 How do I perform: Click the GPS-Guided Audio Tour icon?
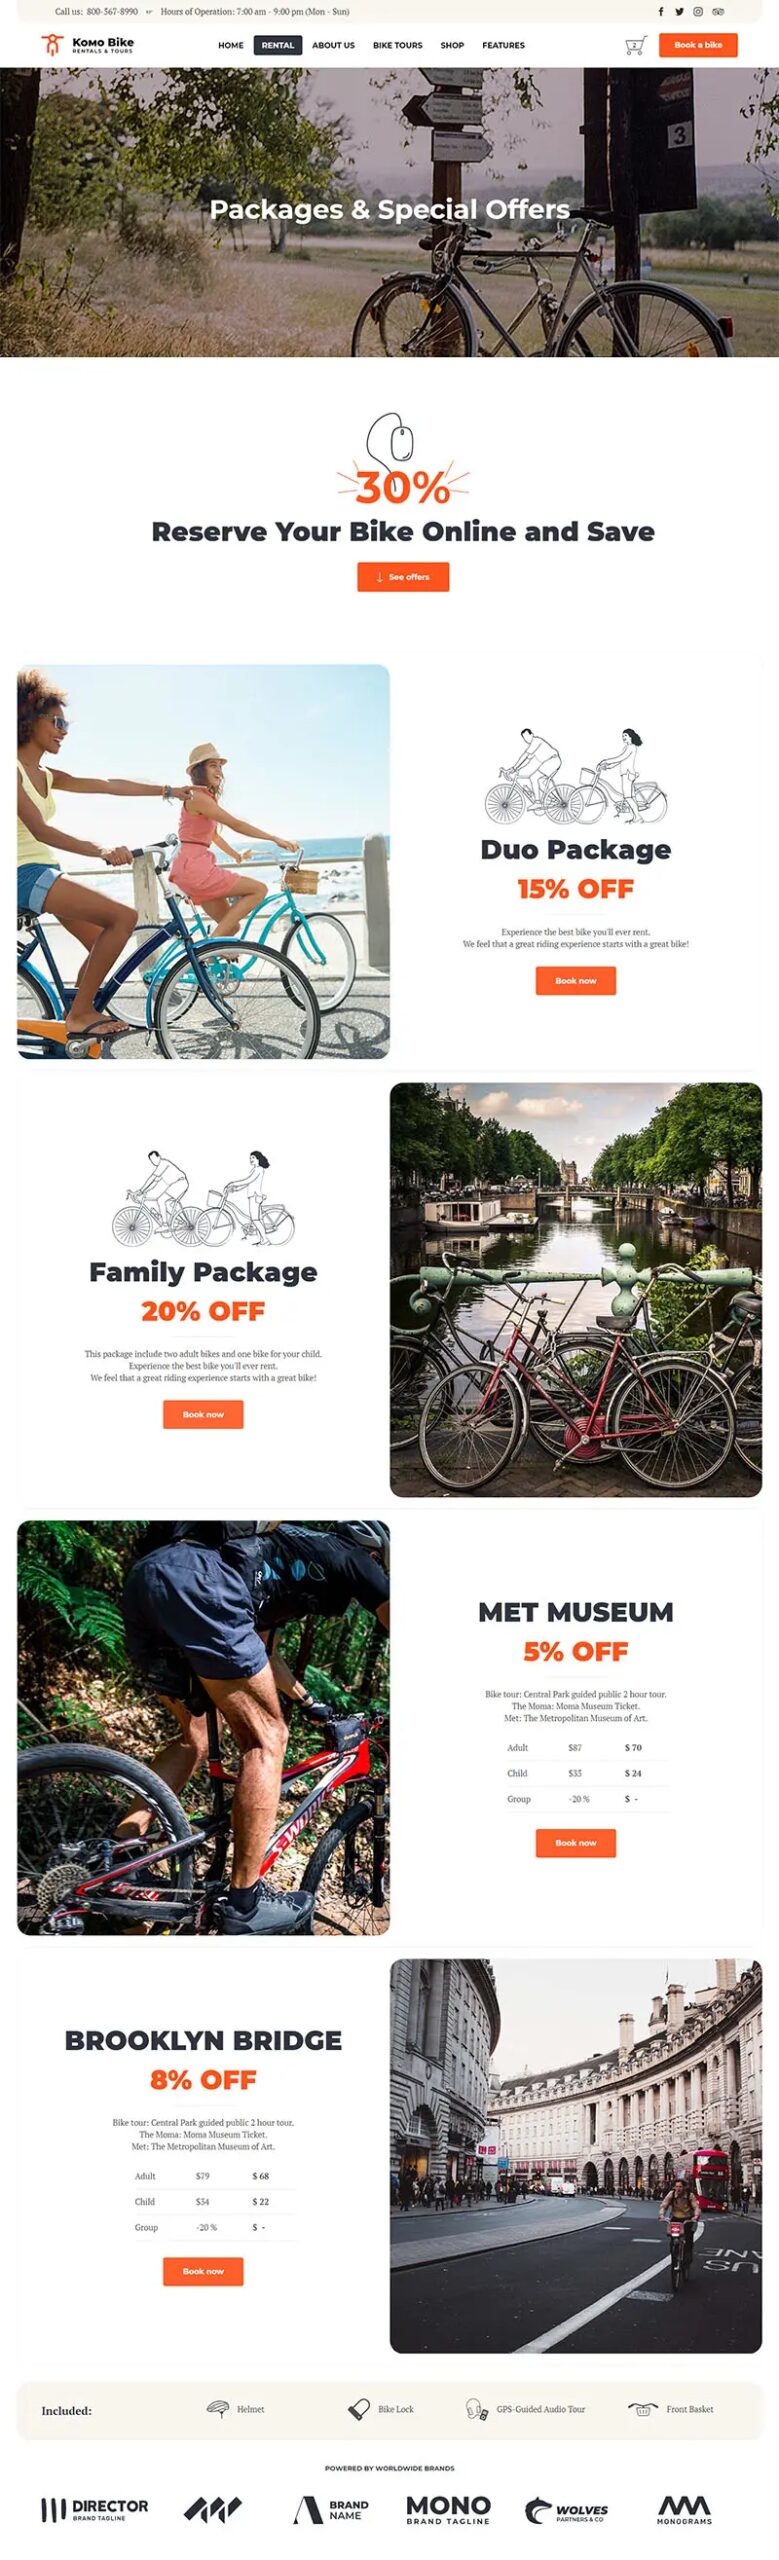pyautogui.click(x=476, y=2409)
